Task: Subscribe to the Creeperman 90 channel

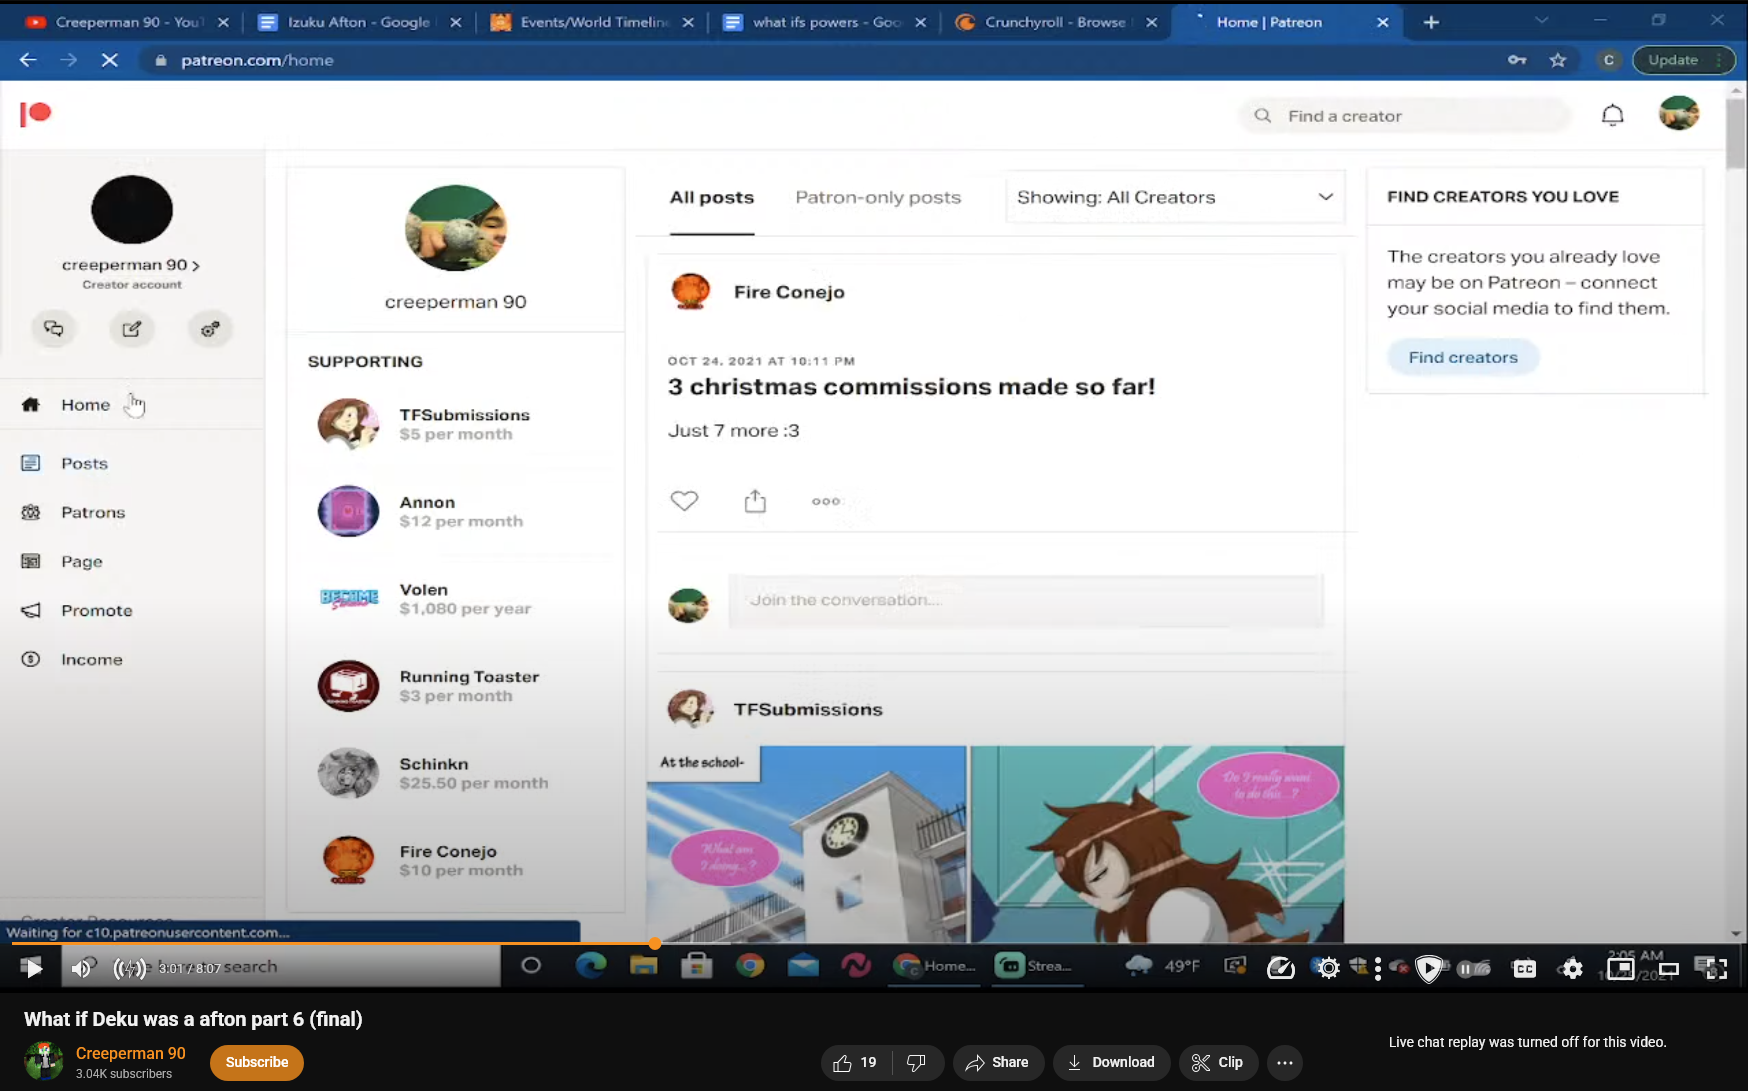Action: coord(257,1062)
